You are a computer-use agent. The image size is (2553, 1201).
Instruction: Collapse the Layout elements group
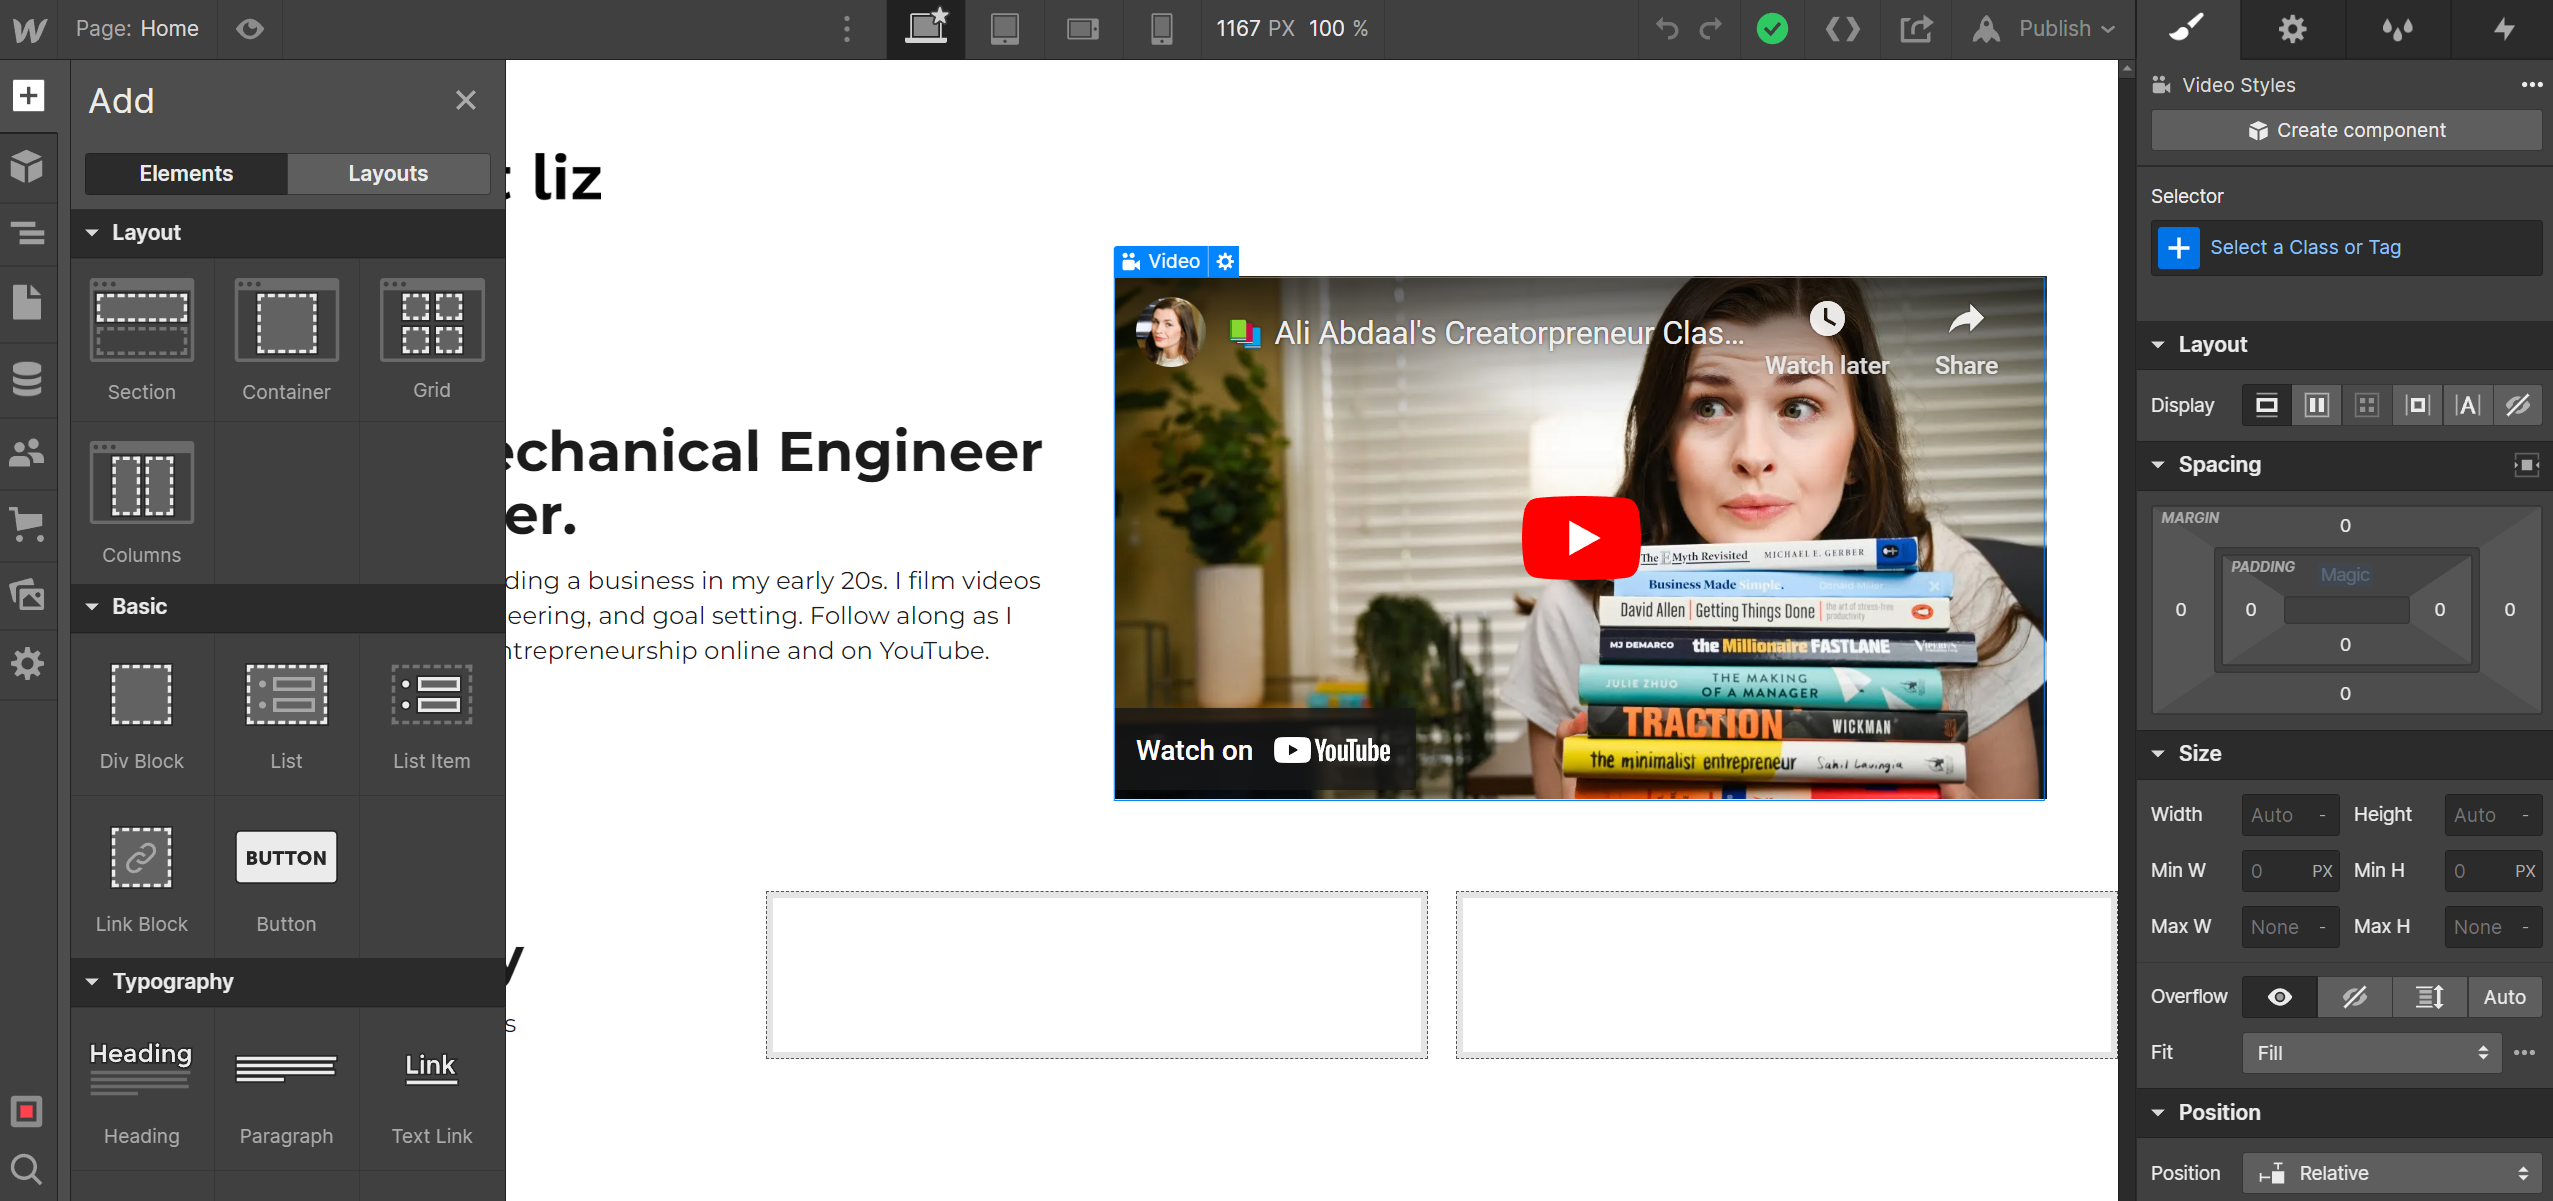tap(288, 233)
